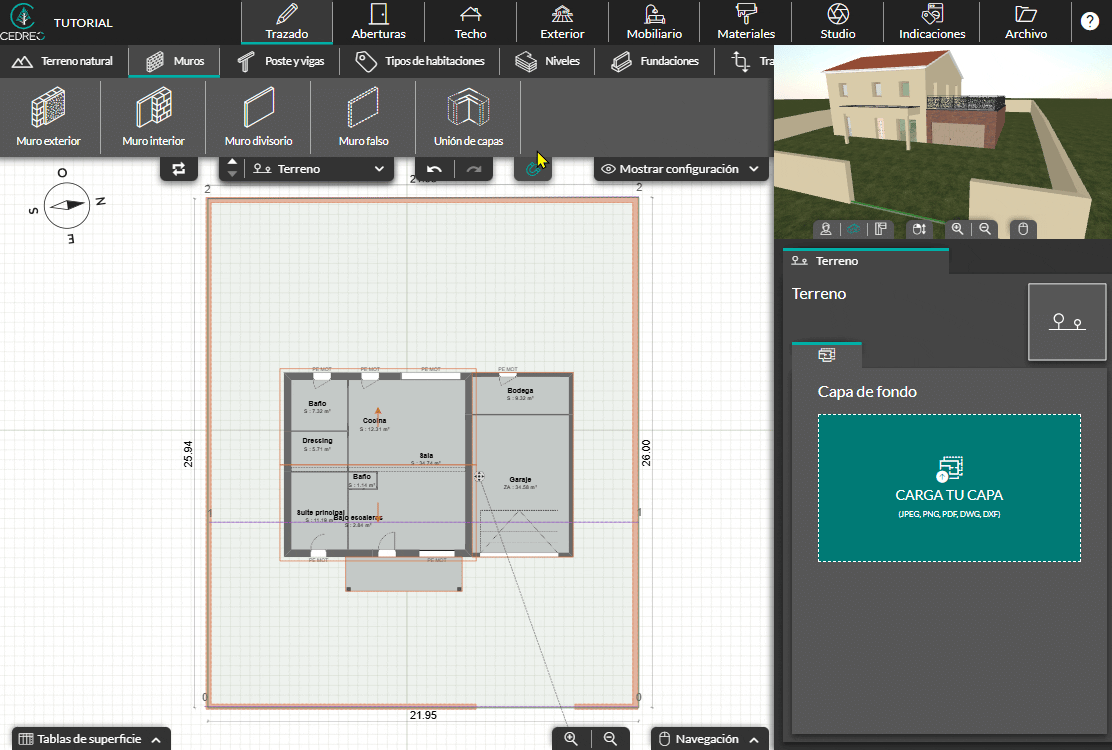This screenshot has height=750, width=1112.
Task: Zoom in on the 3D preview
Action: [x=957, y=229]
